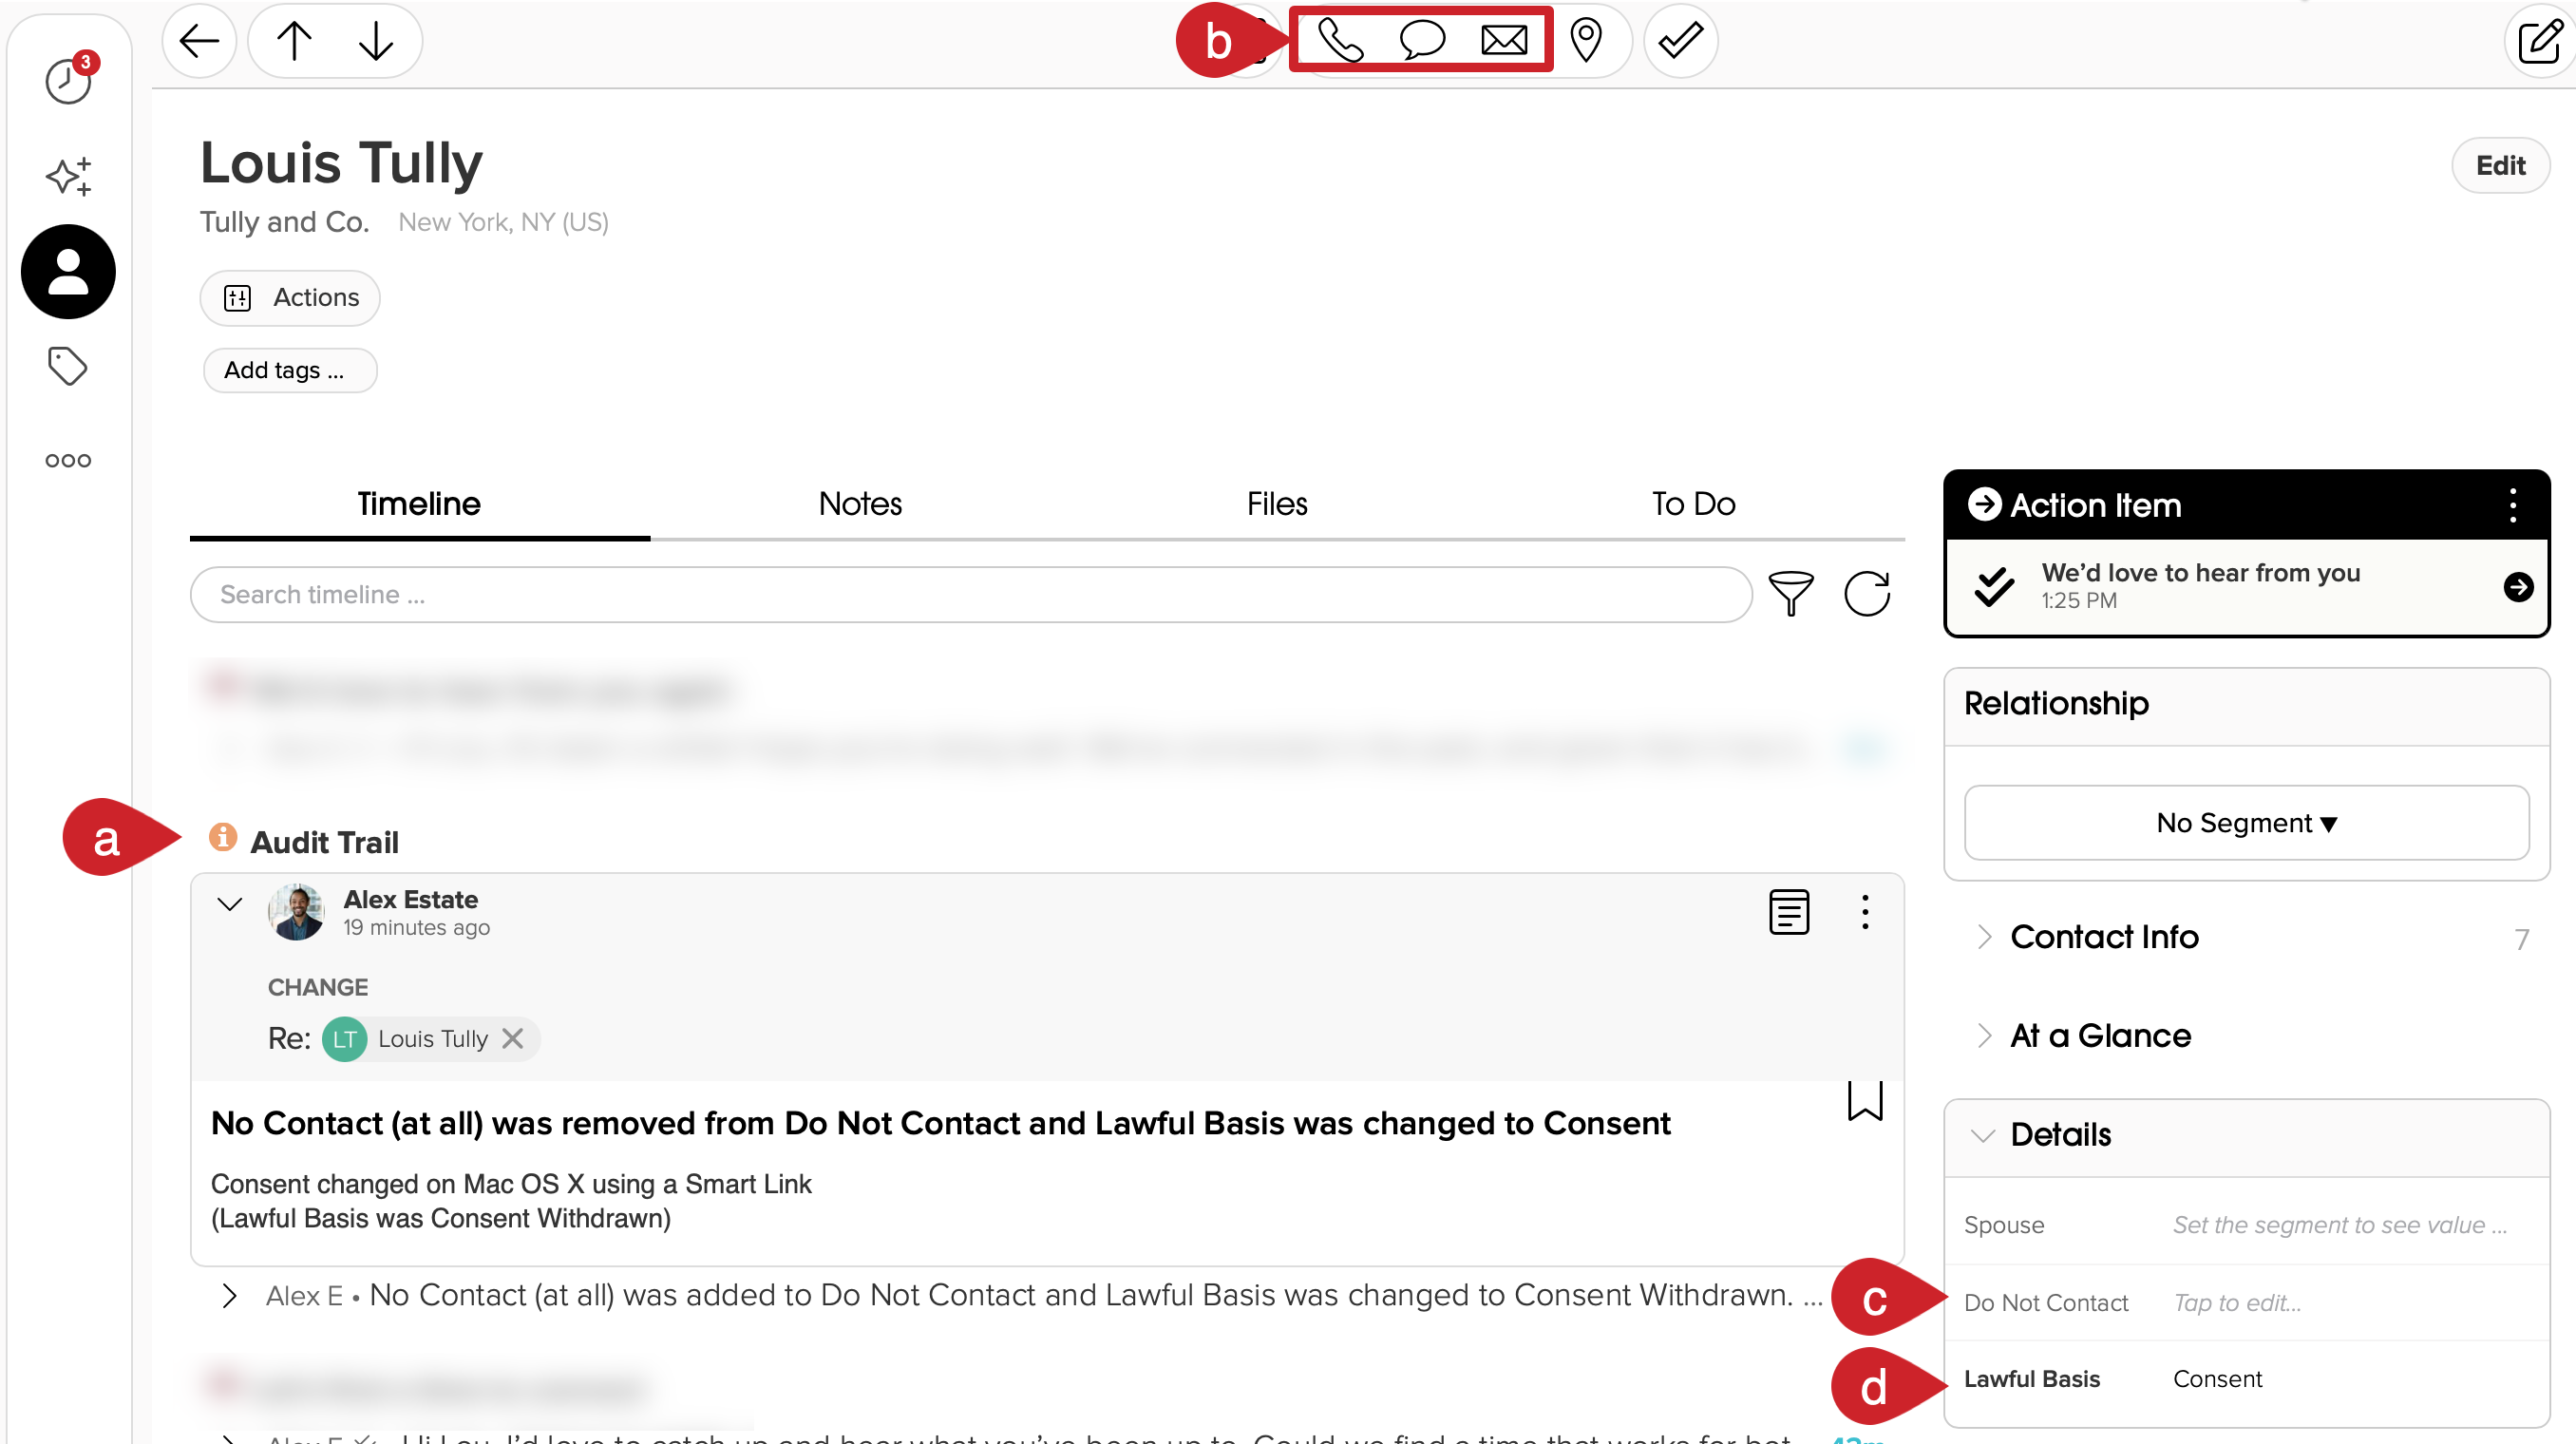Switch to the Notes tab
The image size is (2576, 1444).
(x=860, y=503)
